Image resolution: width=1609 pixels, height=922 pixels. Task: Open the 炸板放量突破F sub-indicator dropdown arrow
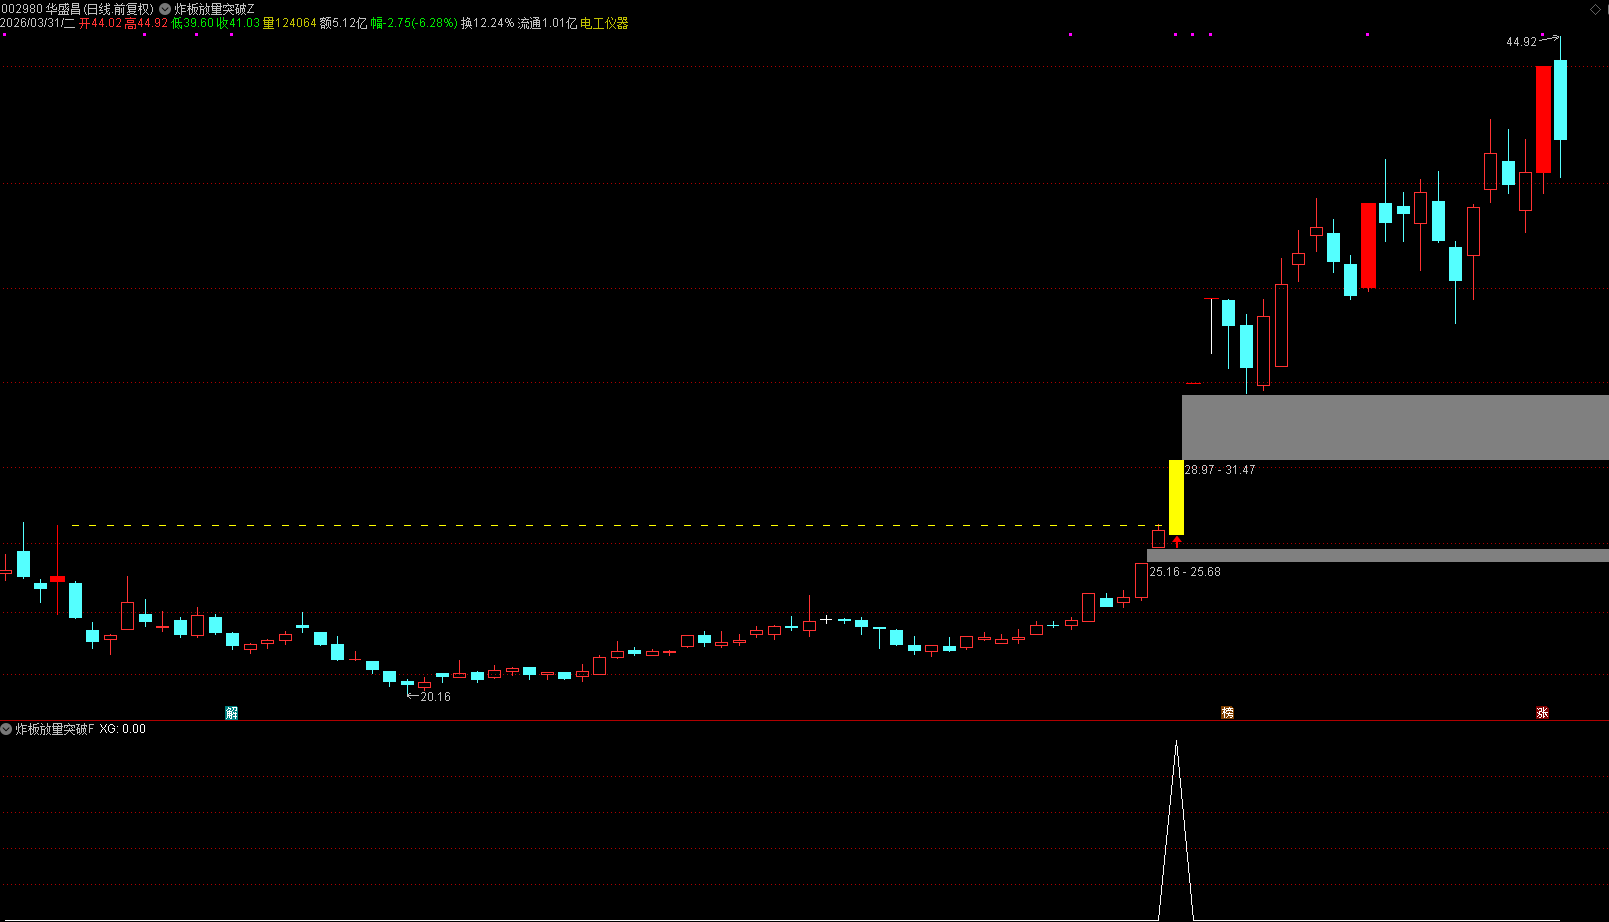coord(6,729)
